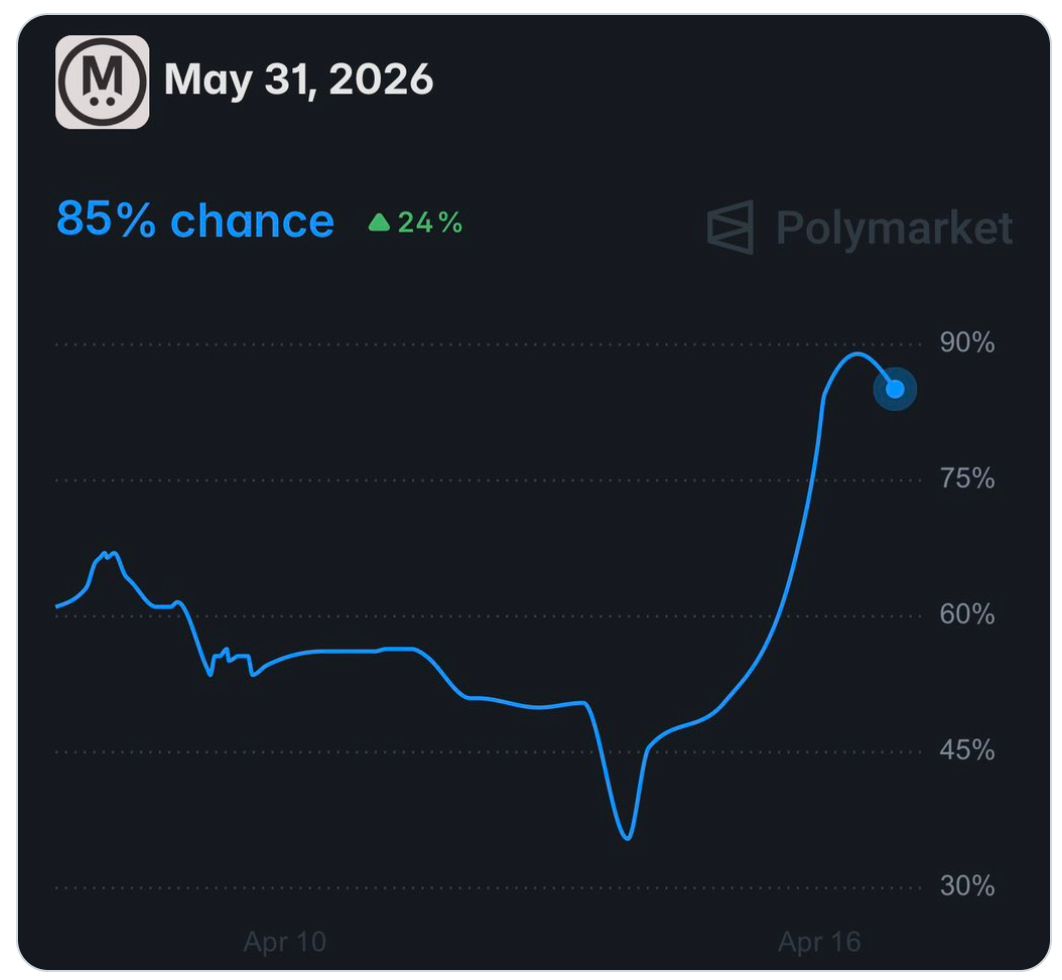Click the chart line's lowest dip point

(628, 838)
